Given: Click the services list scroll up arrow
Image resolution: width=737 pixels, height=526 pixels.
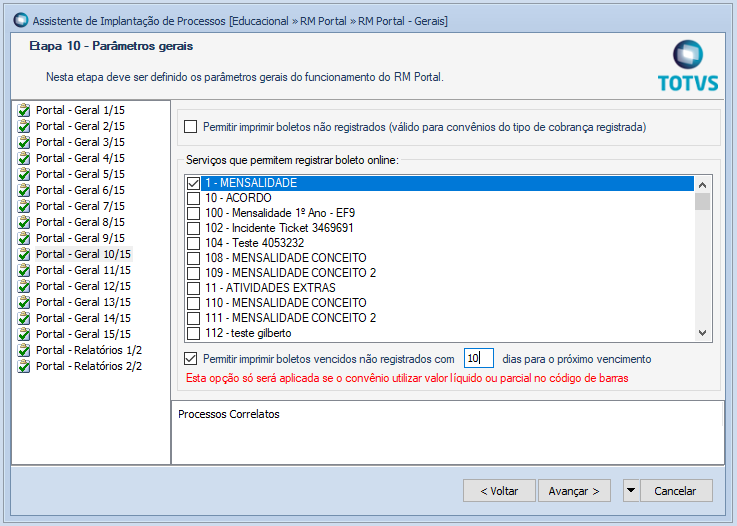Looking at the screenshot, I should pyautogui.click(x=703, y=185).
